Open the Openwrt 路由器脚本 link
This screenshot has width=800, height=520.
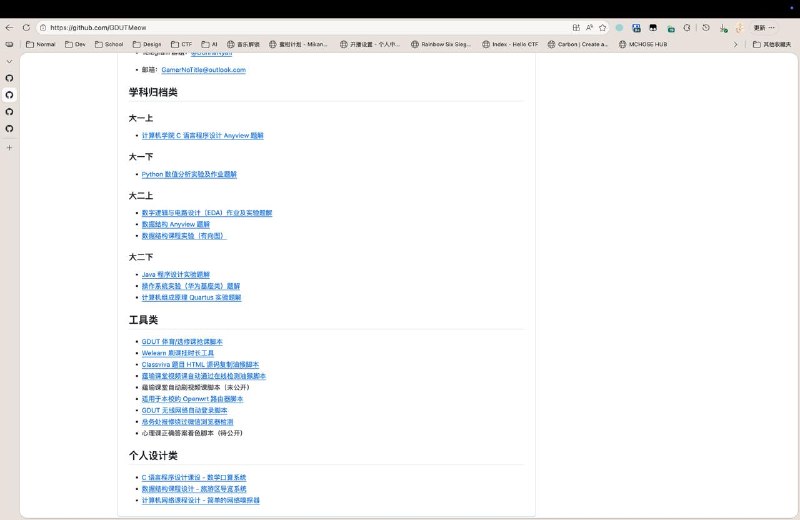point(192,399)
